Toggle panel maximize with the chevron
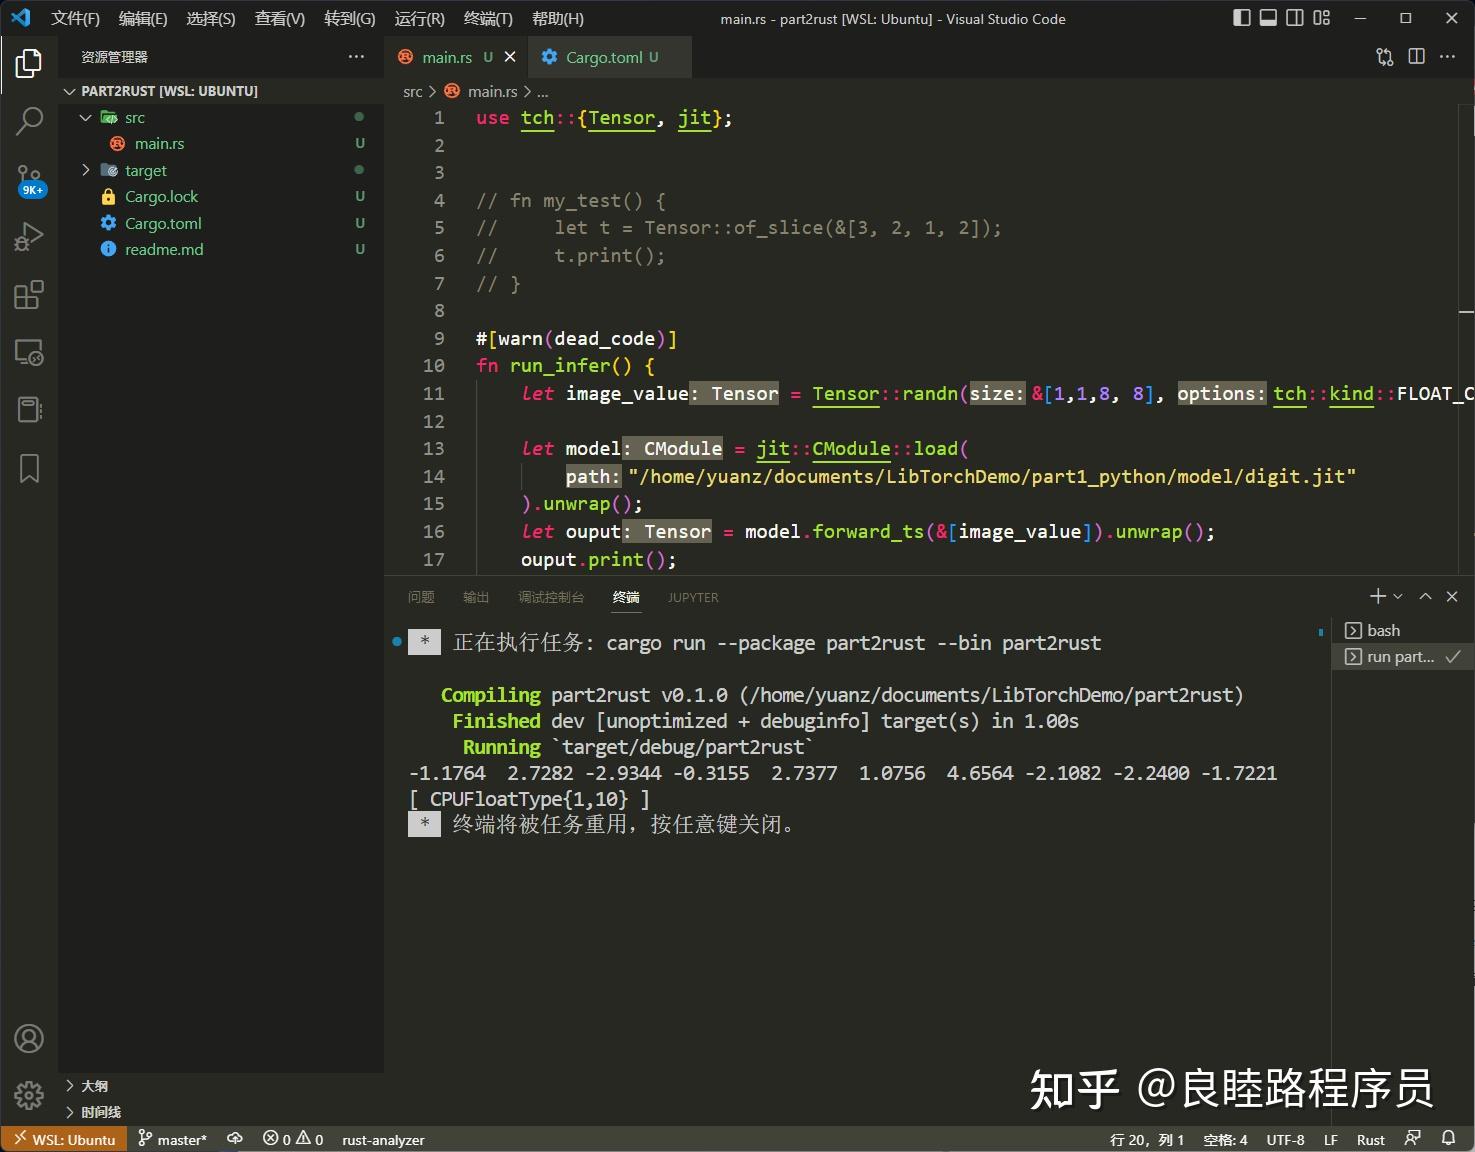This screenshot has height=1152, width=1475. tap(1425, 596)
